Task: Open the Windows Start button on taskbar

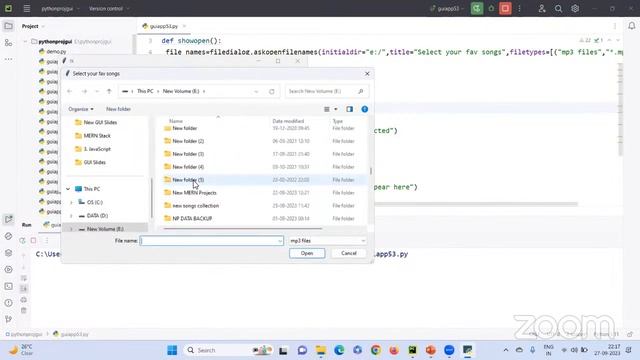Action: pyautogui.click(x=172, y=350)
